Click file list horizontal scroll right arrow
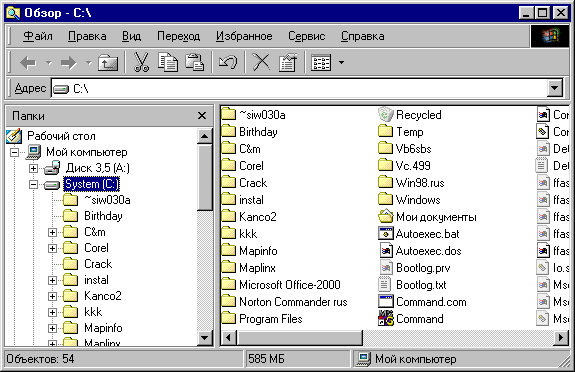The width and height of the screenshot is (575, 372). [x=561, y=338]
